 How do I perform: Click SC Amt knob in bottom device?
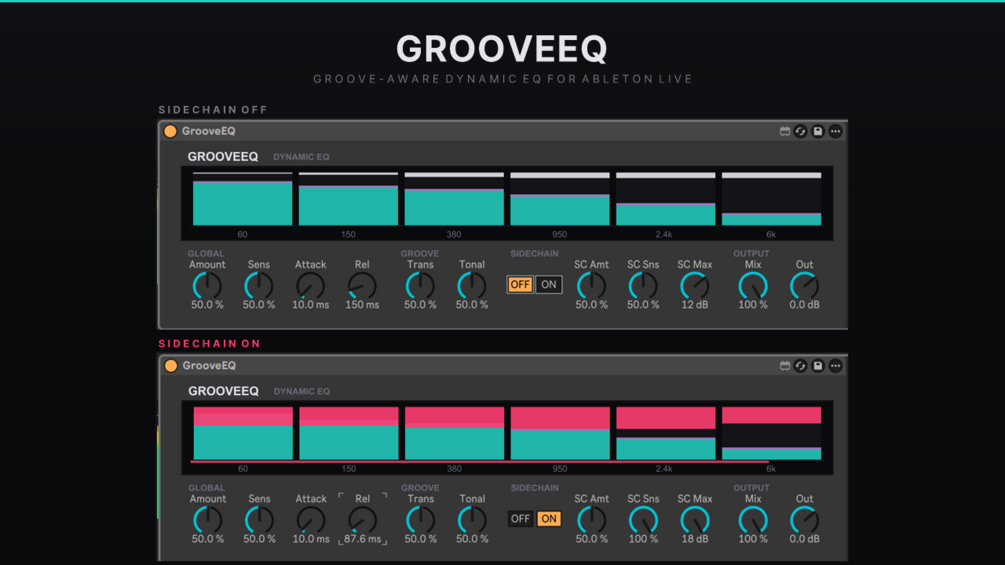[x=592, y=520]
